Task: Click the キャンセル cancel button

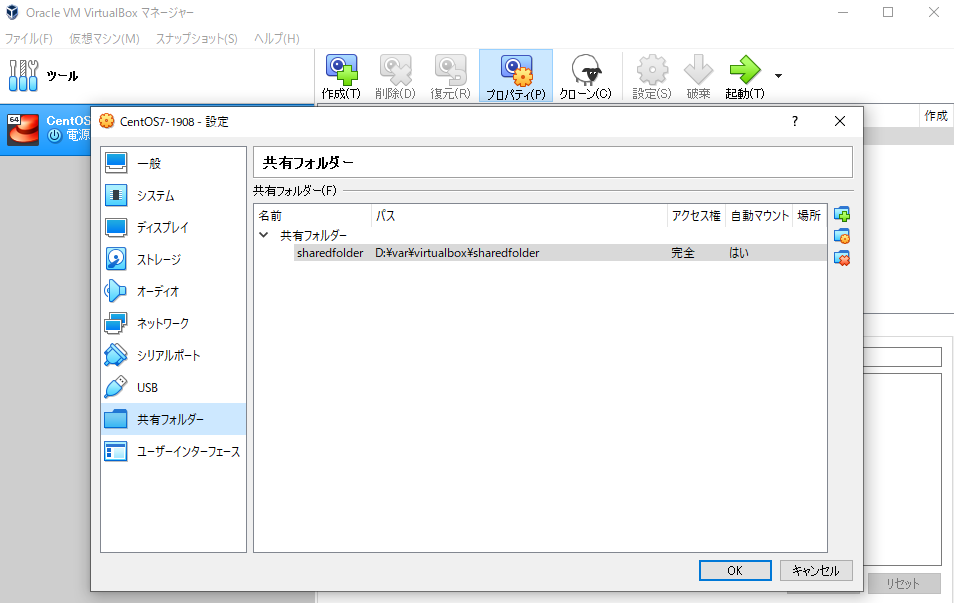Action: [x=816, y=570]
